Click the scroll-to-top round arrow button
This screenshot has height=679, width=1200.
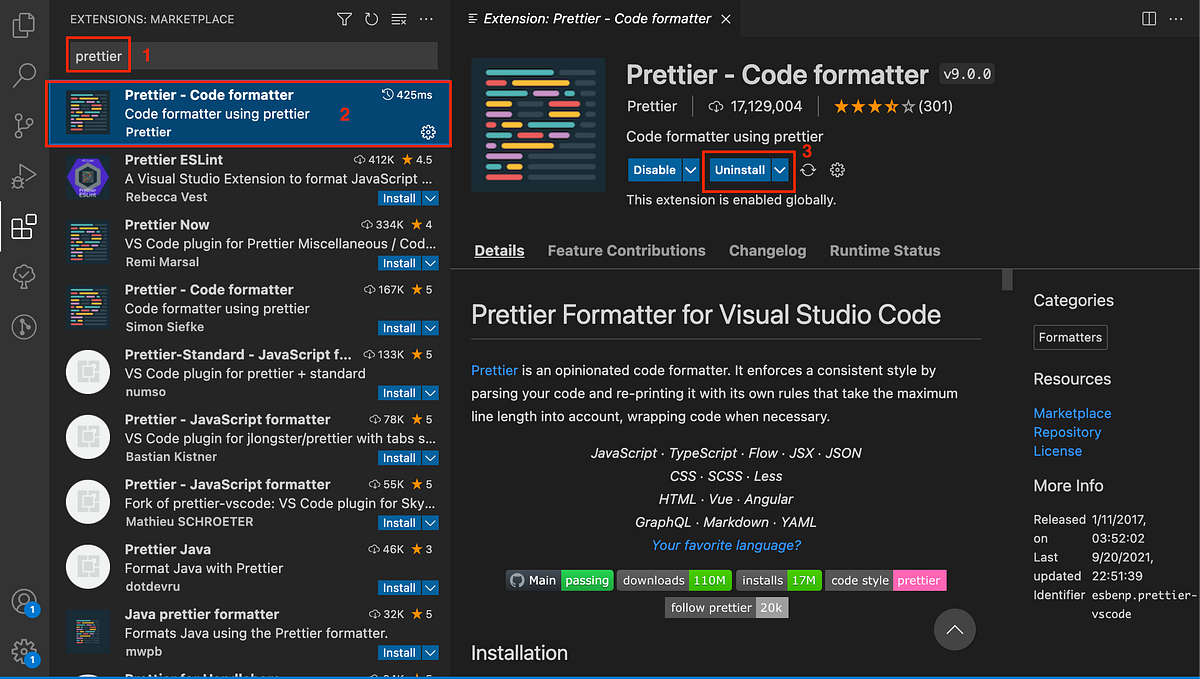(955, 629)
